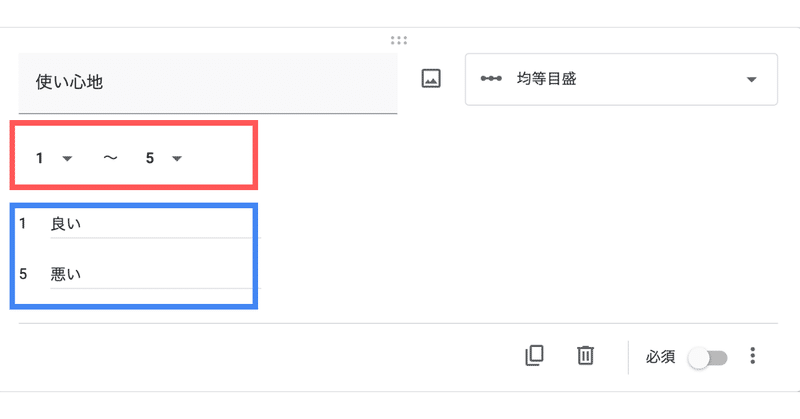
Task: Toggle the 必須 required switch
Action: click(x=707, y=358)
